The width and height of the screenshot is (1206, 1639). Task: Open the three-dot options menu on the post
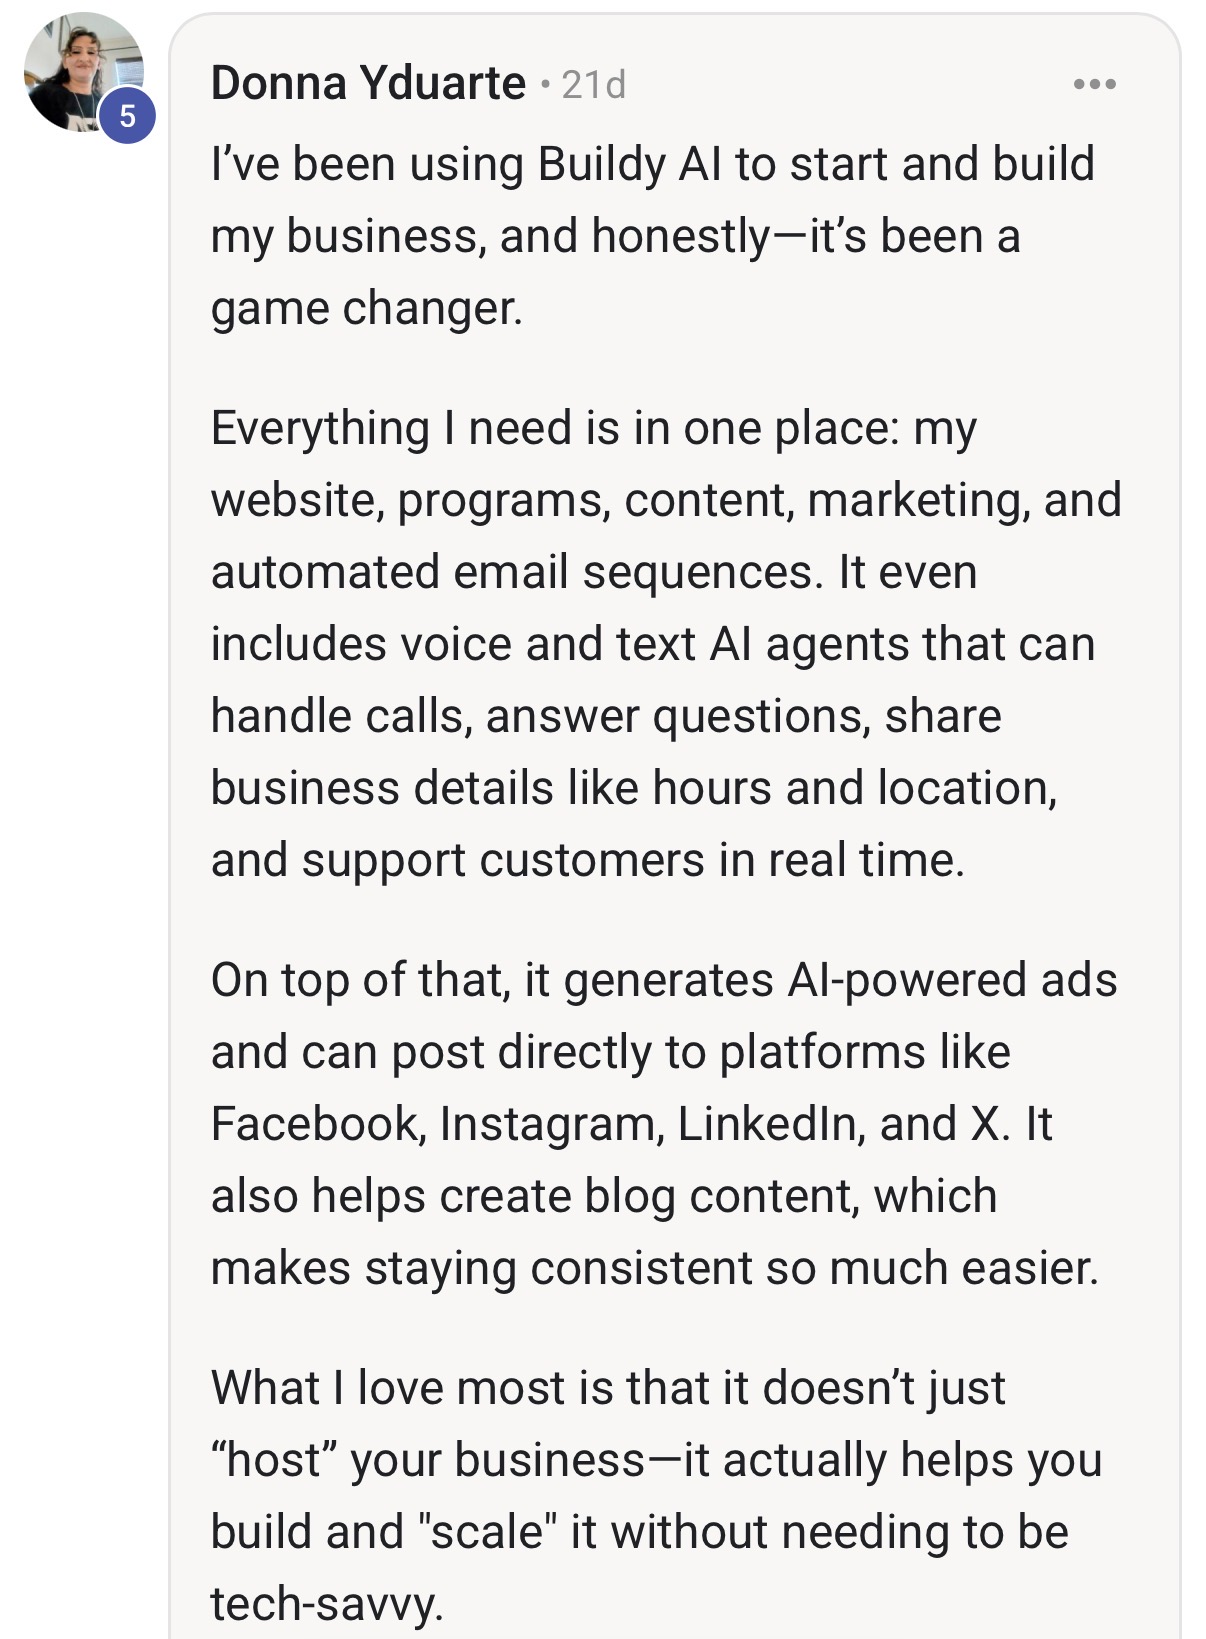click(x=1094, y=84)
